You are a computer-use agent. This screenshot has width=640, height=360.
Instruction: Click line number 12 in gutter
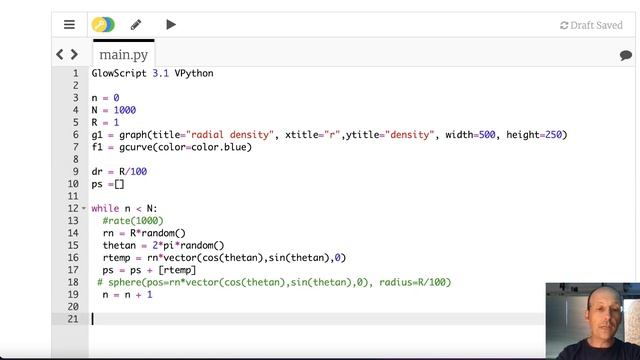[x=73, y=209]
